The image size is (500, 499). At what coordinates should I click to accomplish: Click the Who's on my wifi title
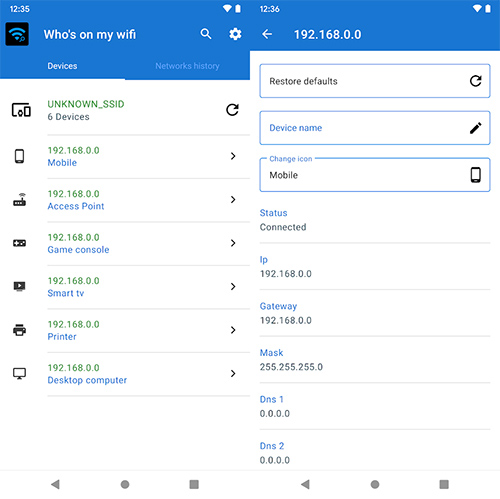(90, 34)
